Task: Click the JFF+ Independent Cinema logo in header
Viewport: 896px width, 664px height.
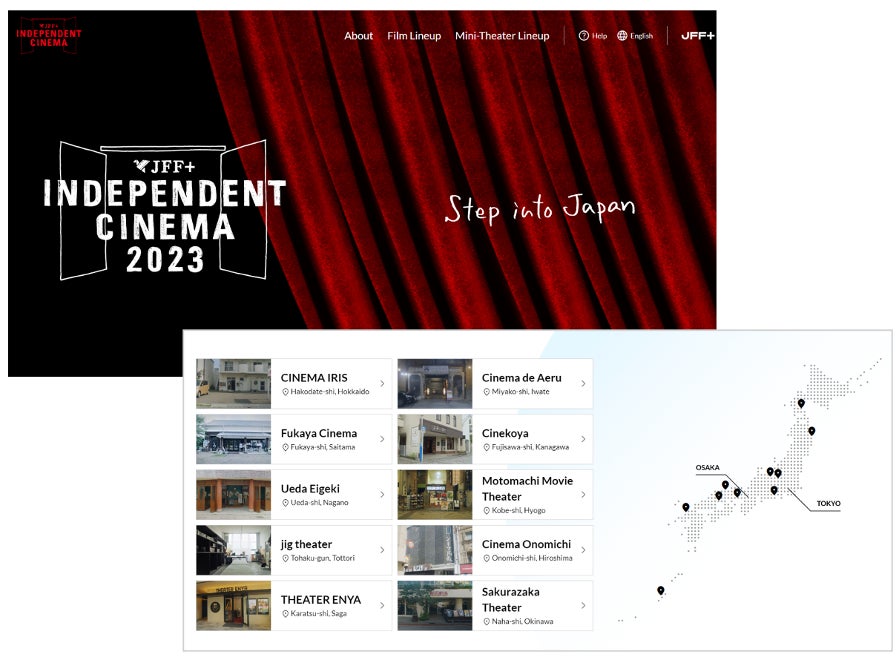Action: point(49,35)
